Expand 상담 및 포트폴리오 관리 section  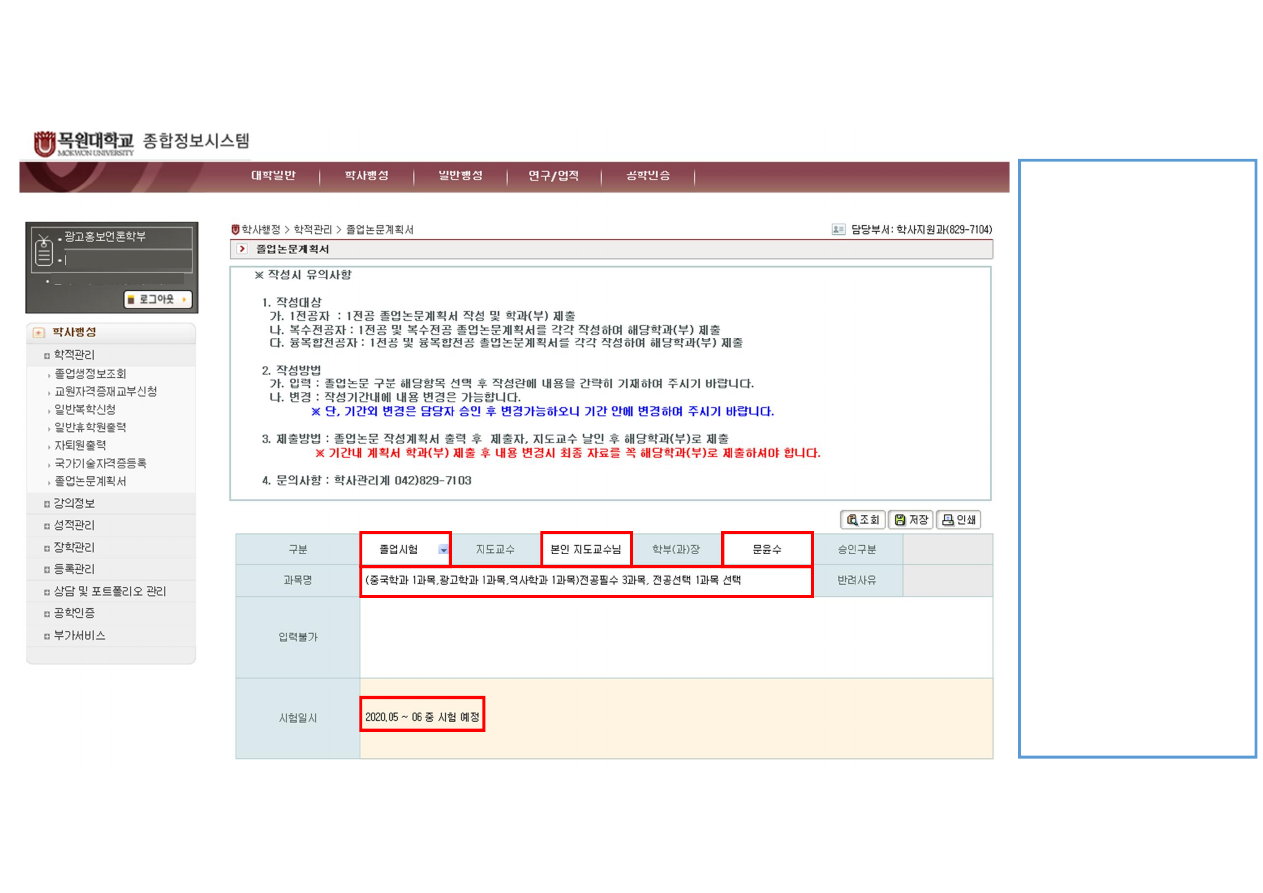(110, 591)
